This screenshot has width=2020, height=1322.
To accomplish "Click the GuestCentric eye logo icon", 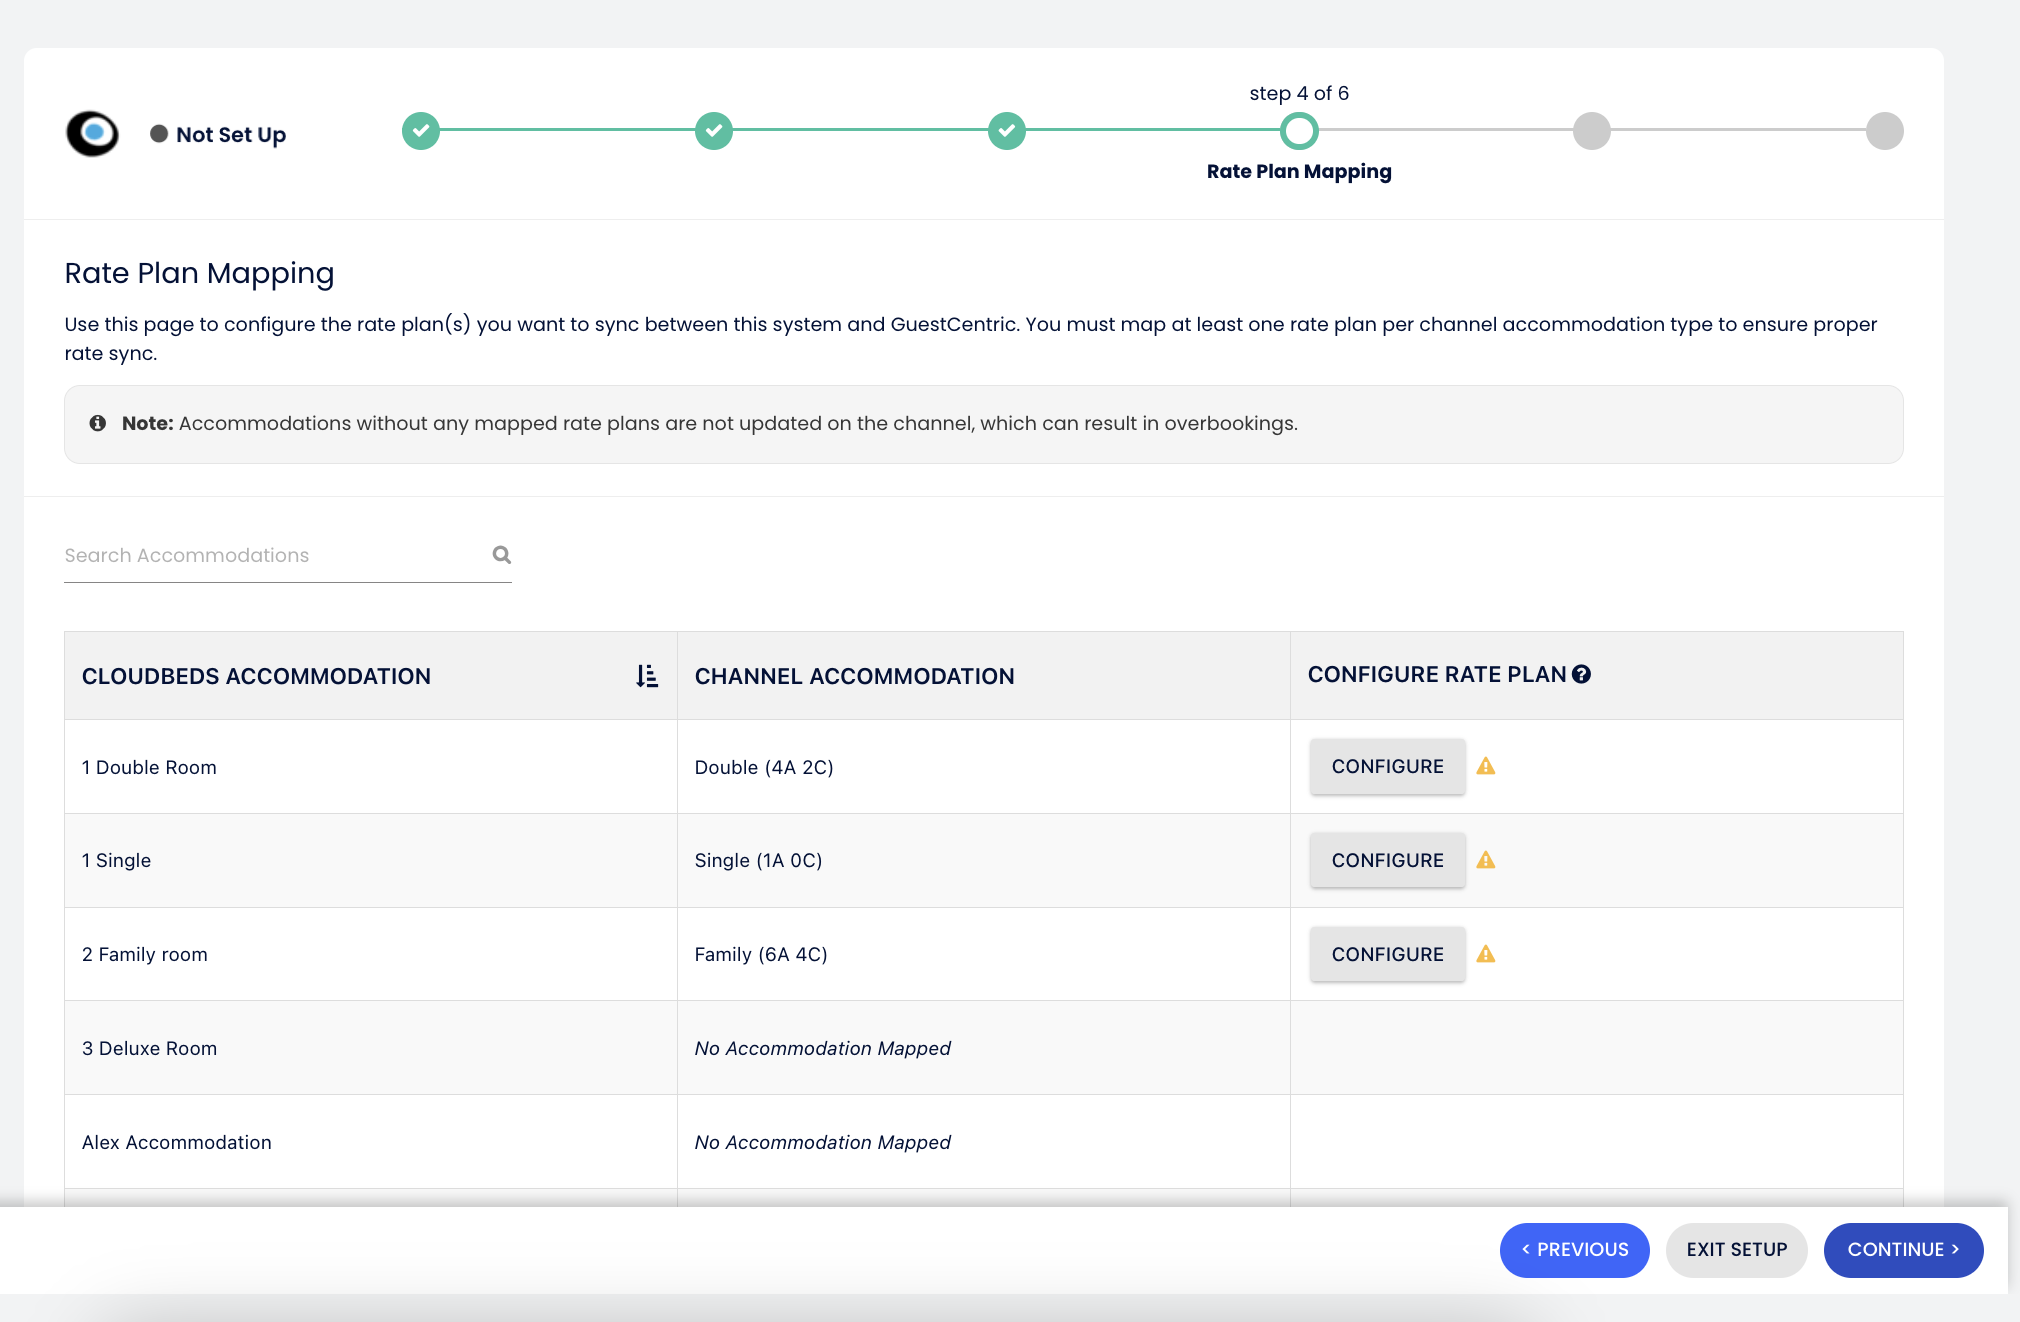I will pyautogui.click(x=92, y=133).
